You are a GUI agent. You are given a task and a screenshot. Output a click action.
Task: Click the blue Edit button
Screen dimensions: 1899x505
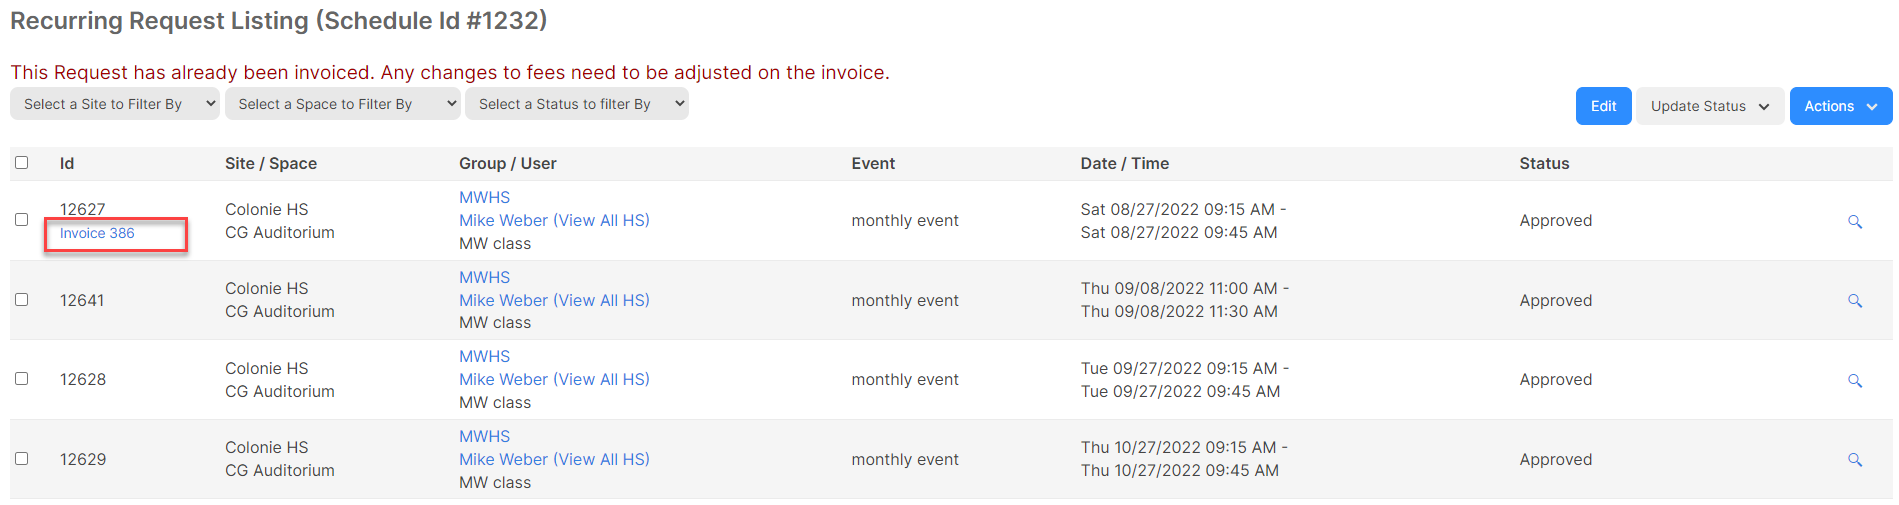click(x=1603, y=106)
